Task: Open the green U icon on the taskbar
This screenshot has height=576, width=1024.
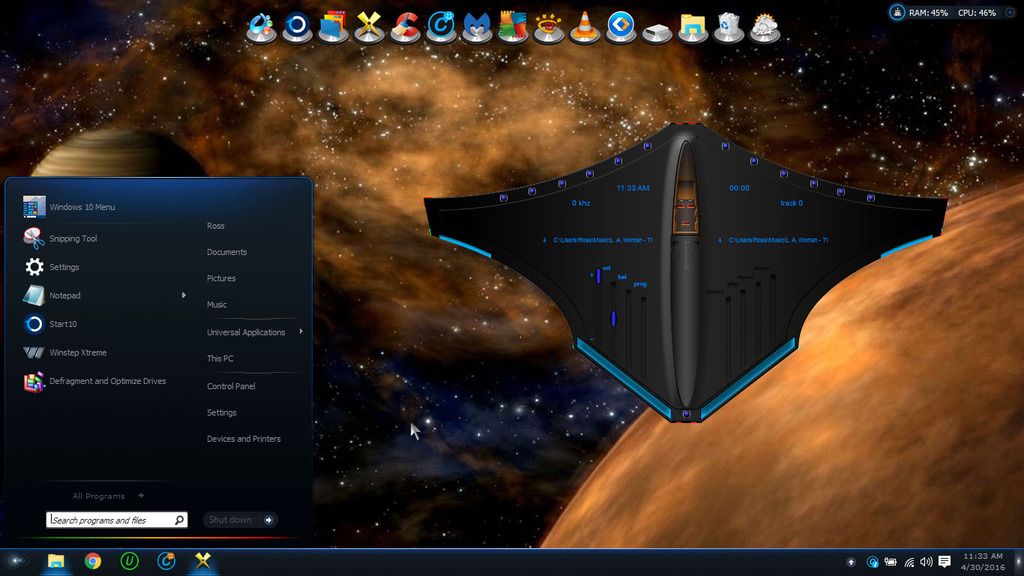Action: coord(129,561)
